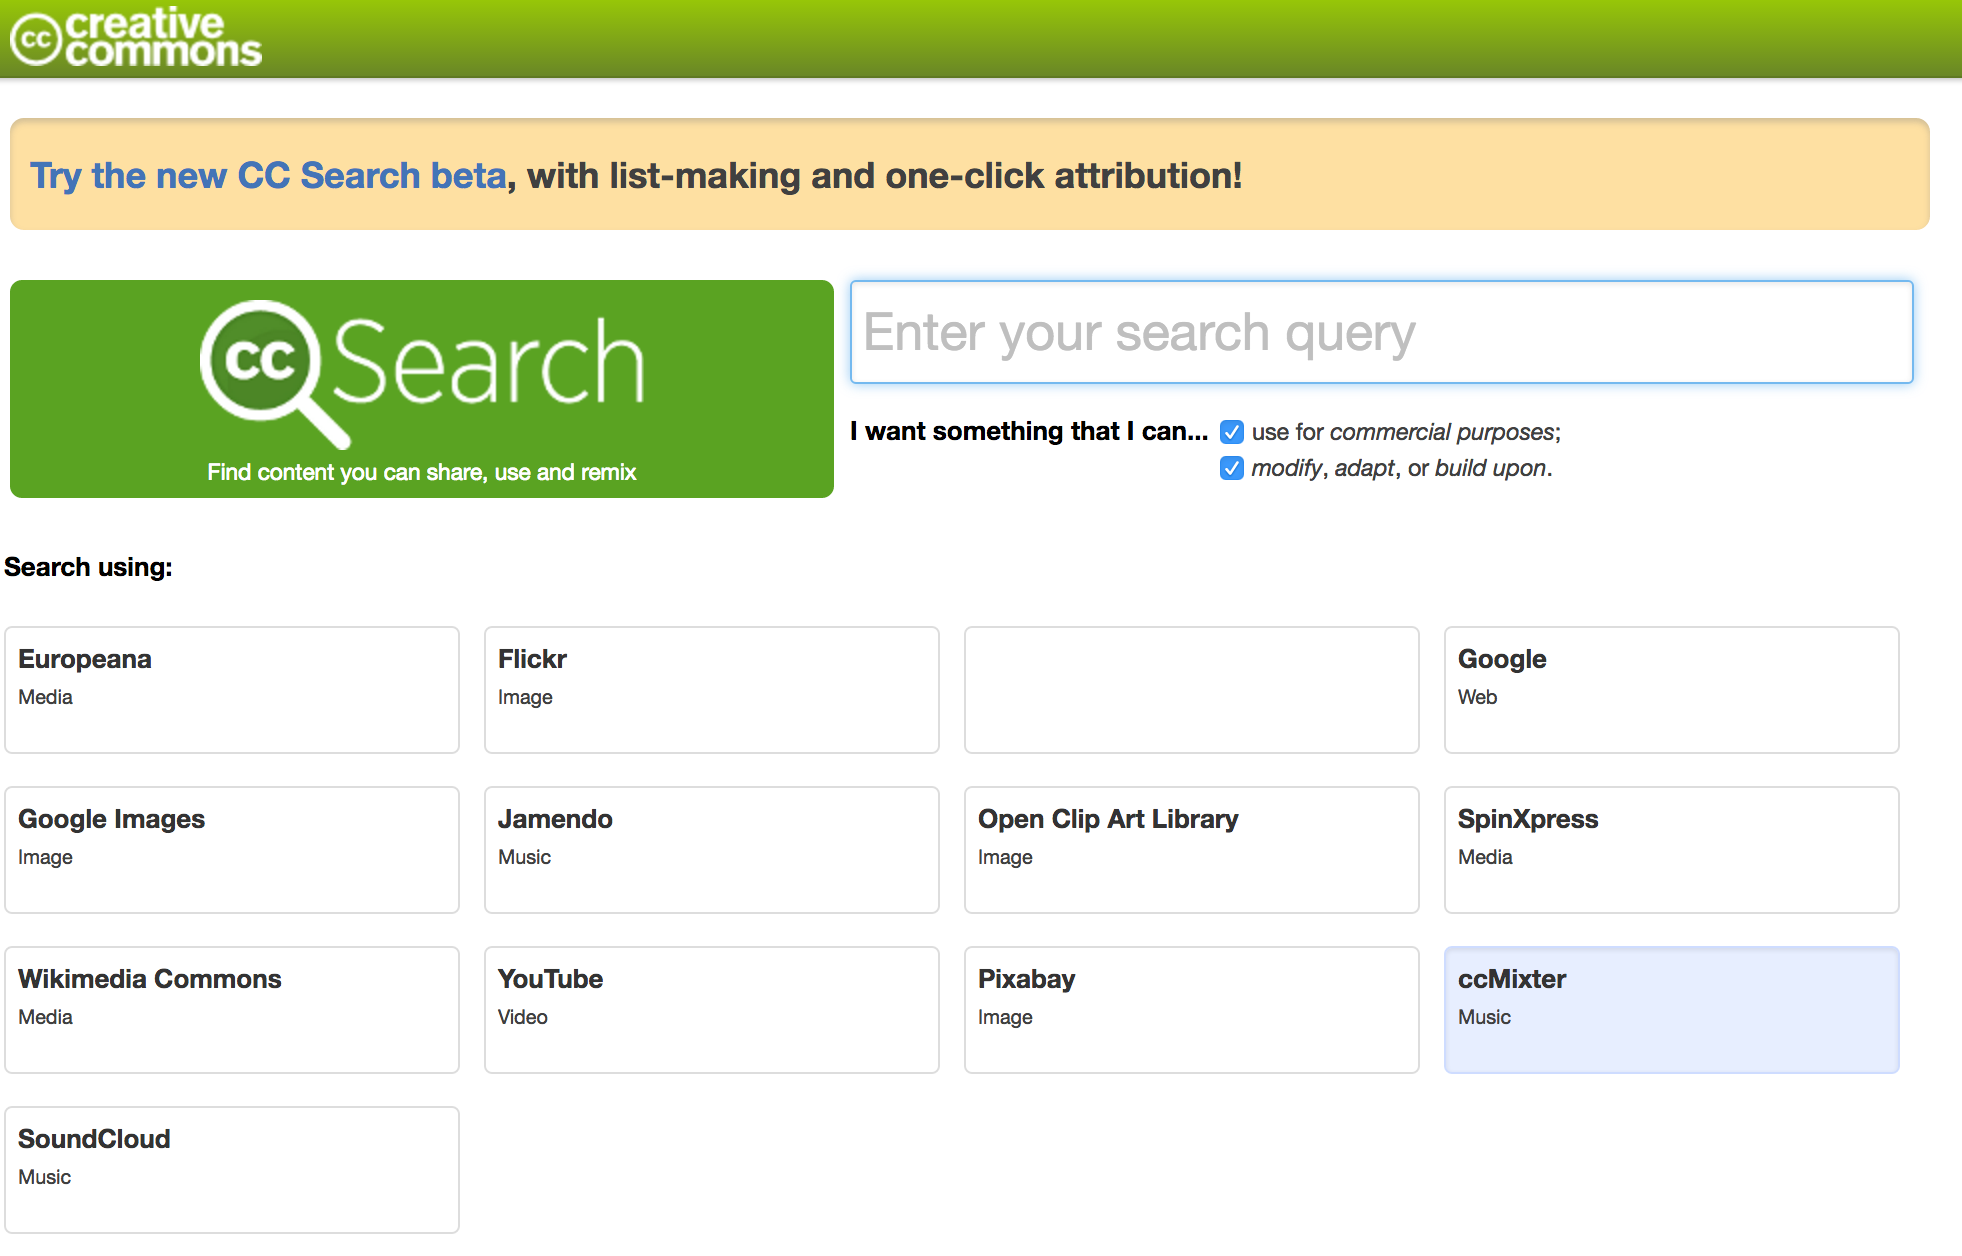Uncheck modify, adapt, or build upon
1962x1256 pixels.
[x=1232, y=468]
